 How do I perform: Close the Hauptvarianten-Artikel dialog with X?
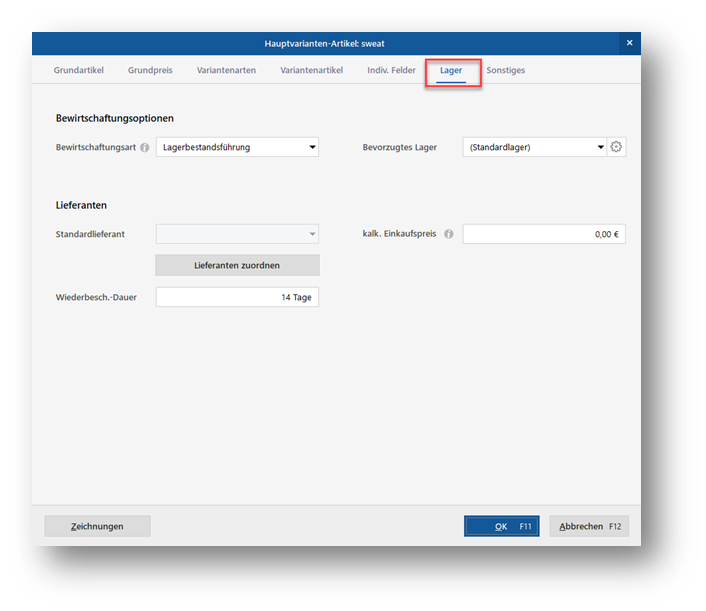(629, 43)
